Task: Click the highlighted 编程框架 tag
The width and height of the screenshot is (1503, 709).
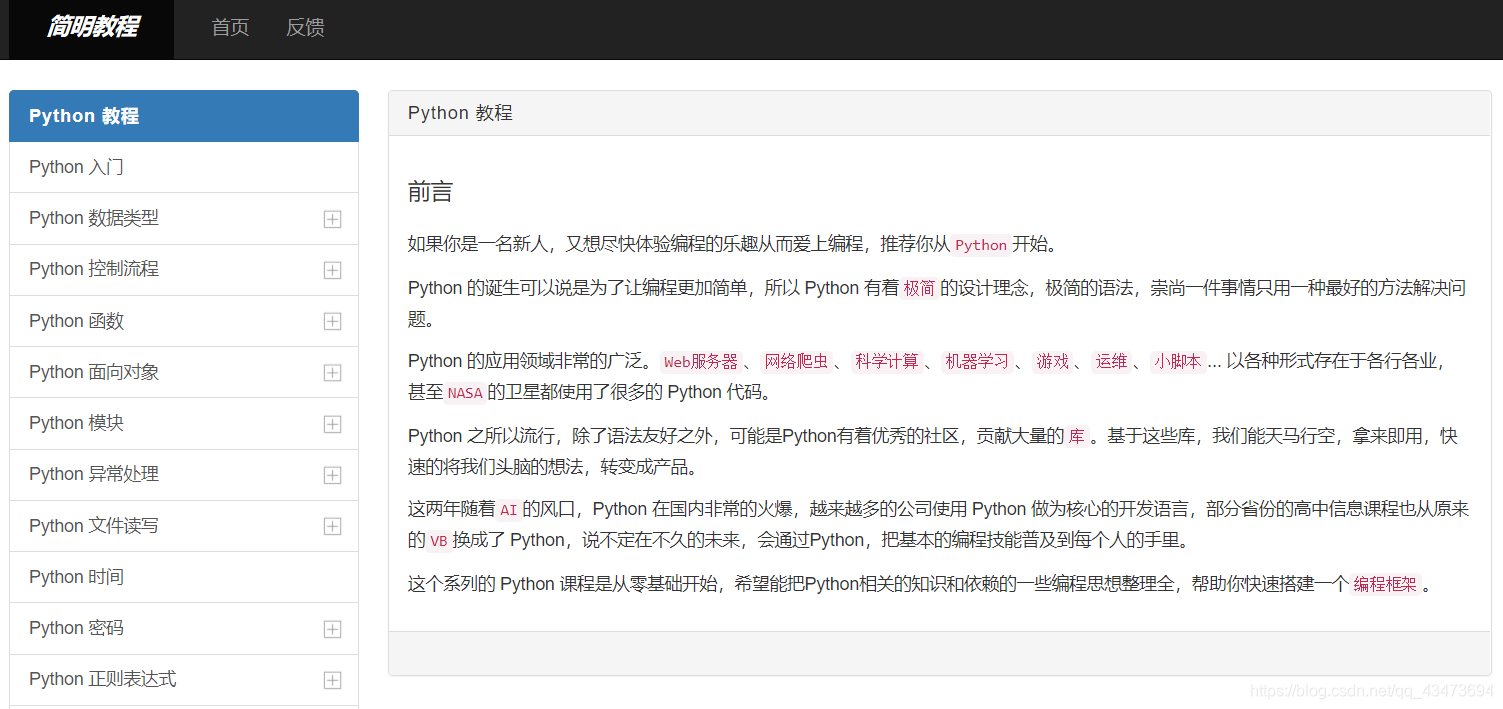Action: pos(1385,585)
